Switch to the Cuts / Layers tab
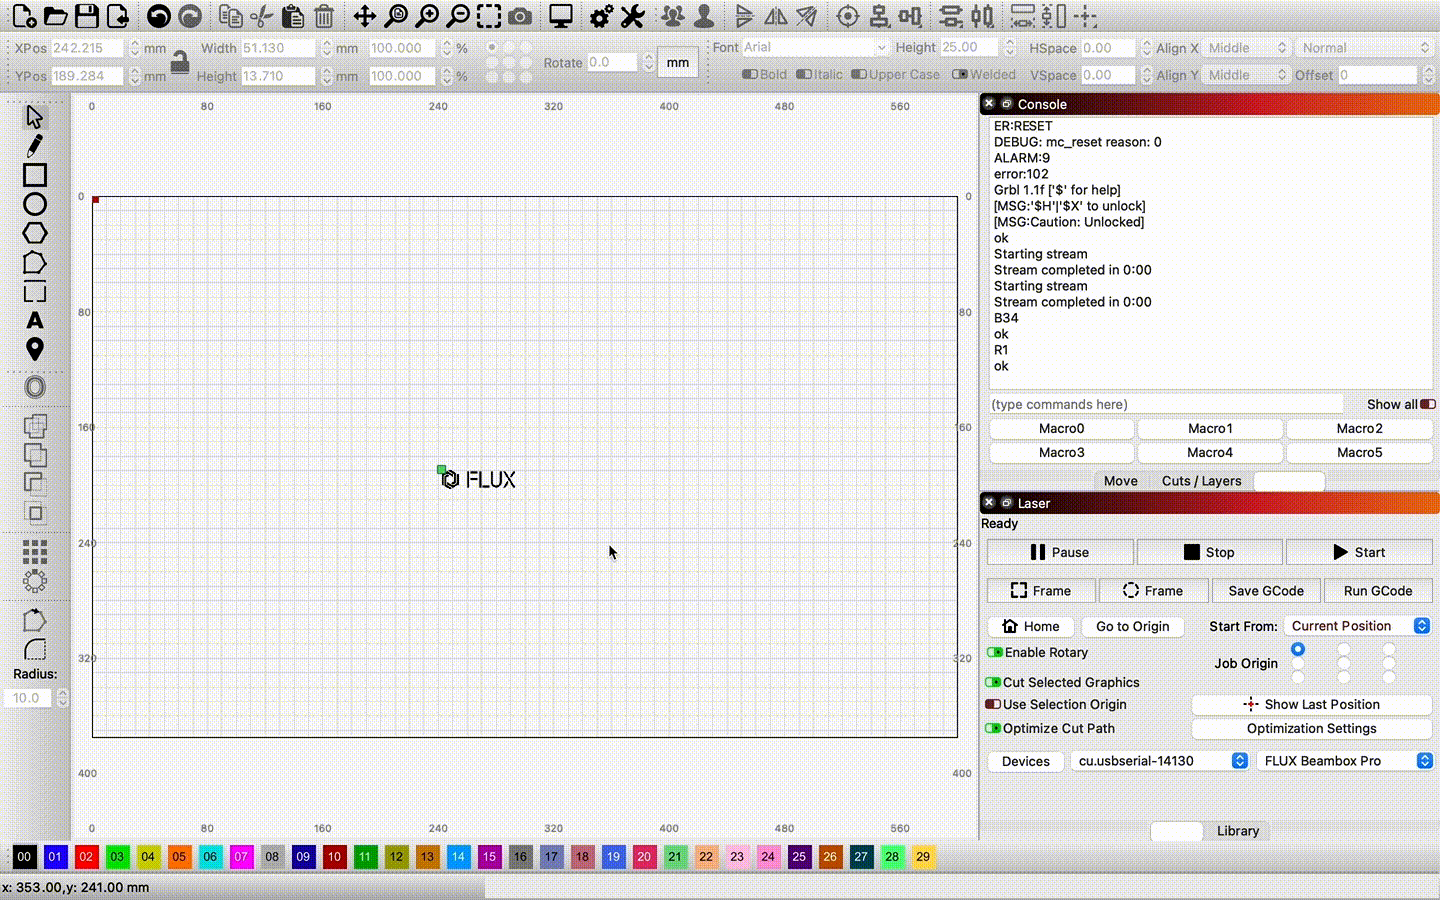The width and height of the screenshot is (1440, 900). pos(1201,481)
